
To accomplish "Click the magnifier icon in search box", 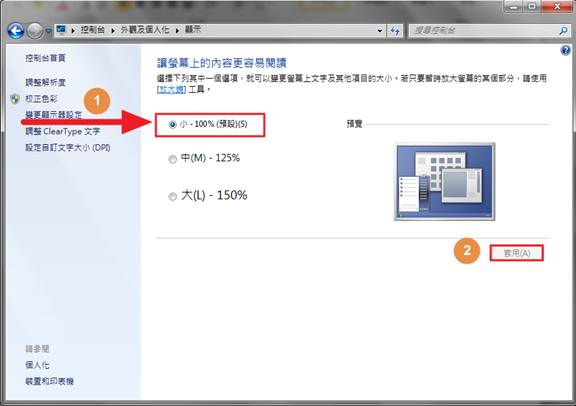I will [563, 31].
